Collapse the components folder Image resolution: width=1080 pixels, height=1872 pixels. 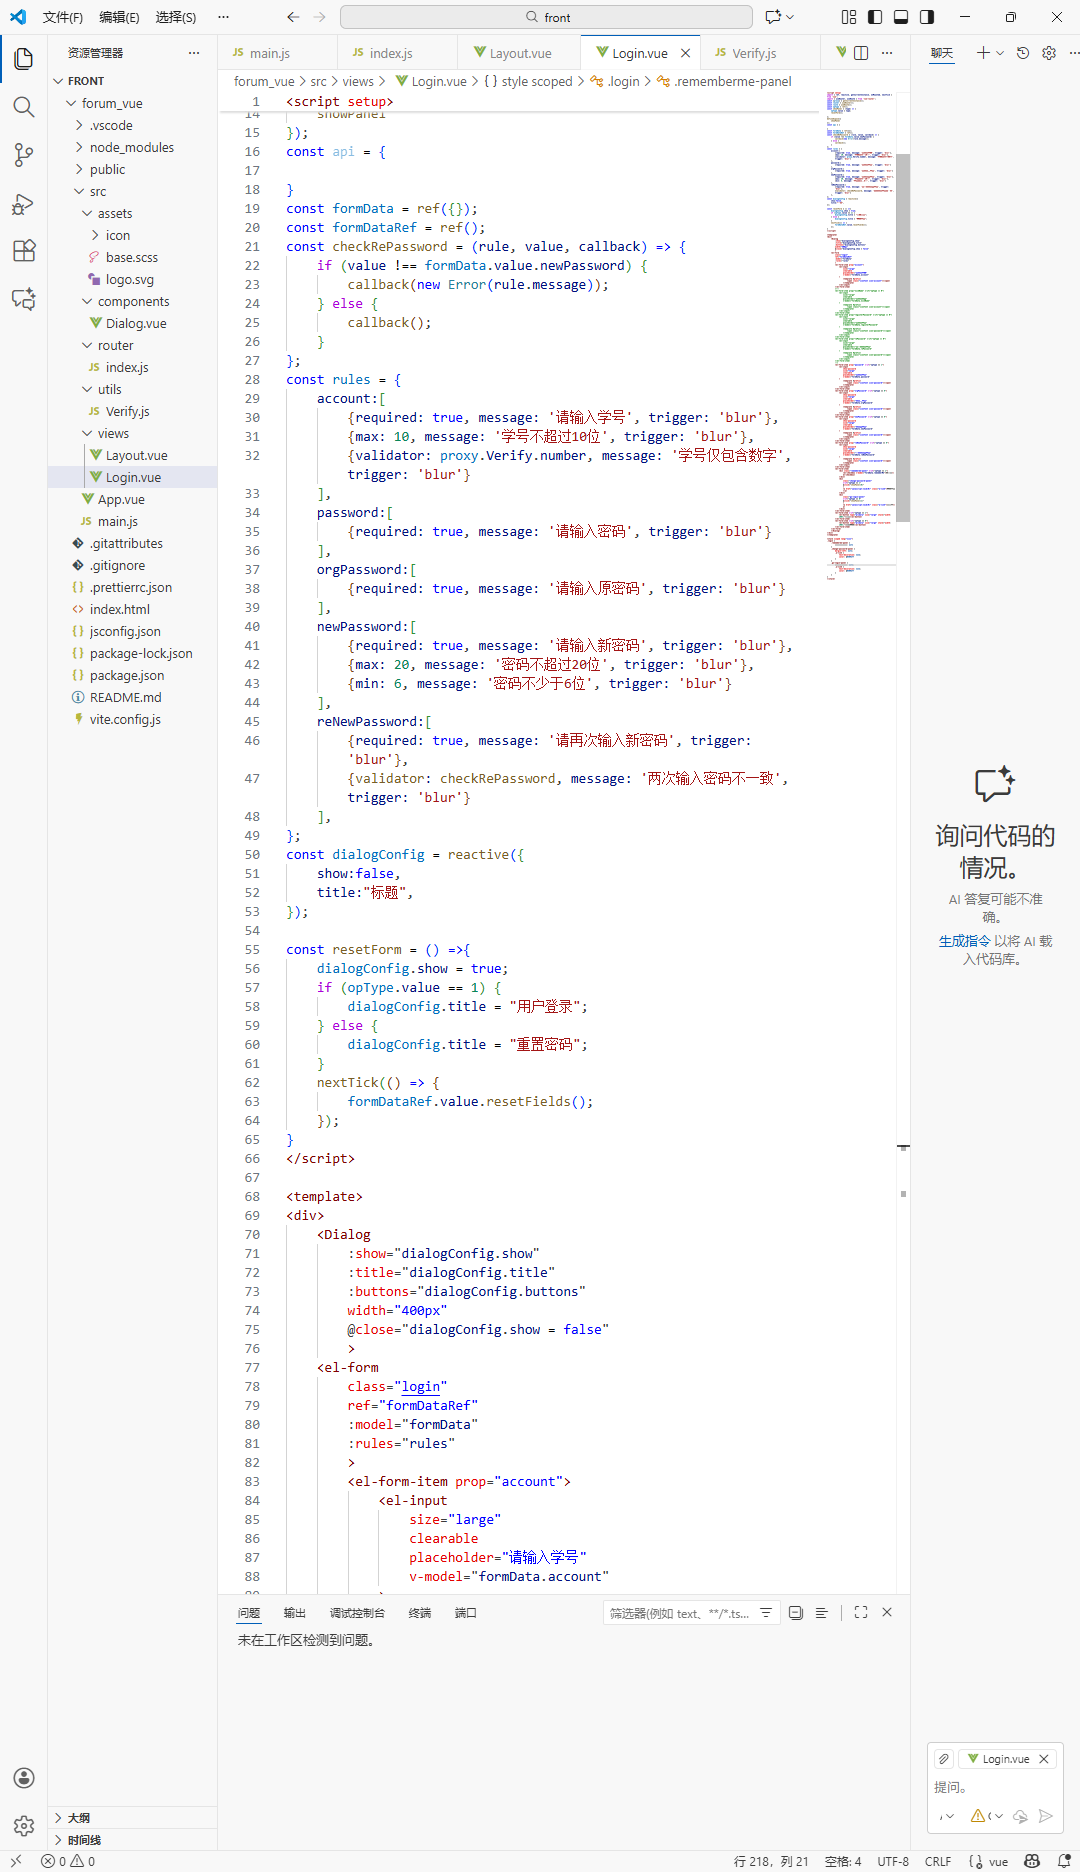87,301
